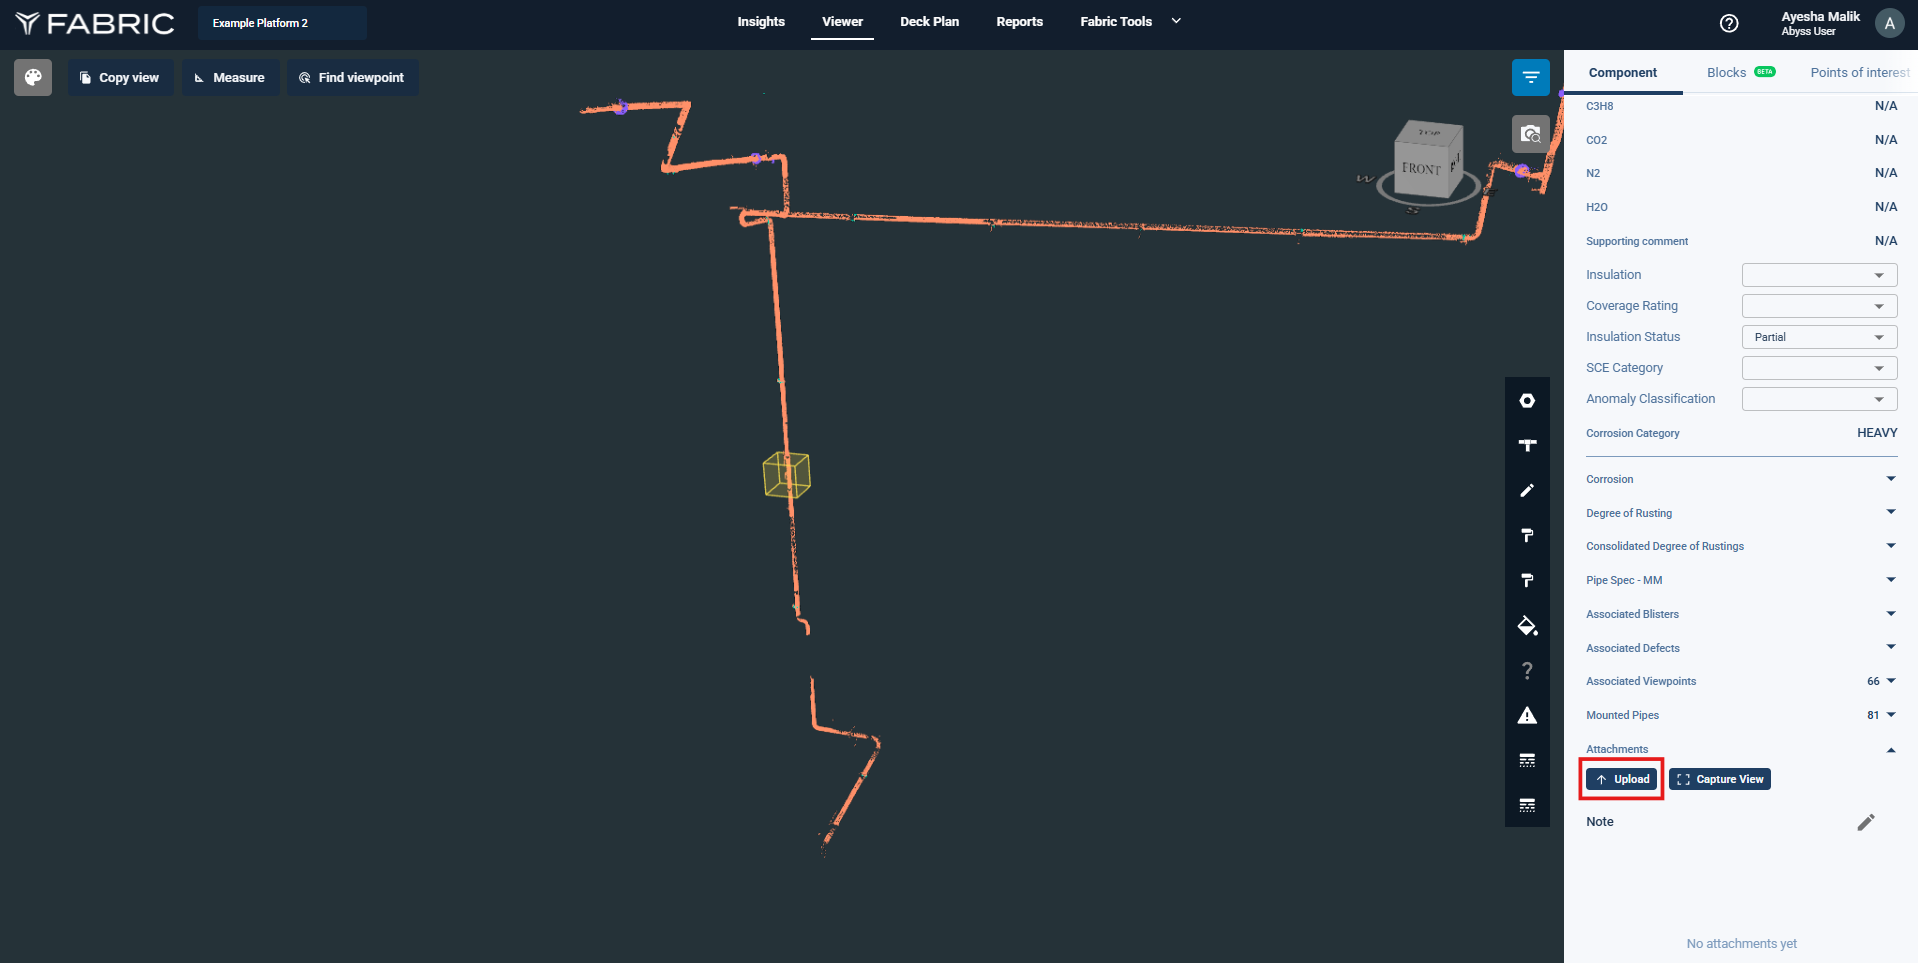Screen dimensions: 1918x963
Task: Click the Capture View button
Action: tap(1719, 779)
